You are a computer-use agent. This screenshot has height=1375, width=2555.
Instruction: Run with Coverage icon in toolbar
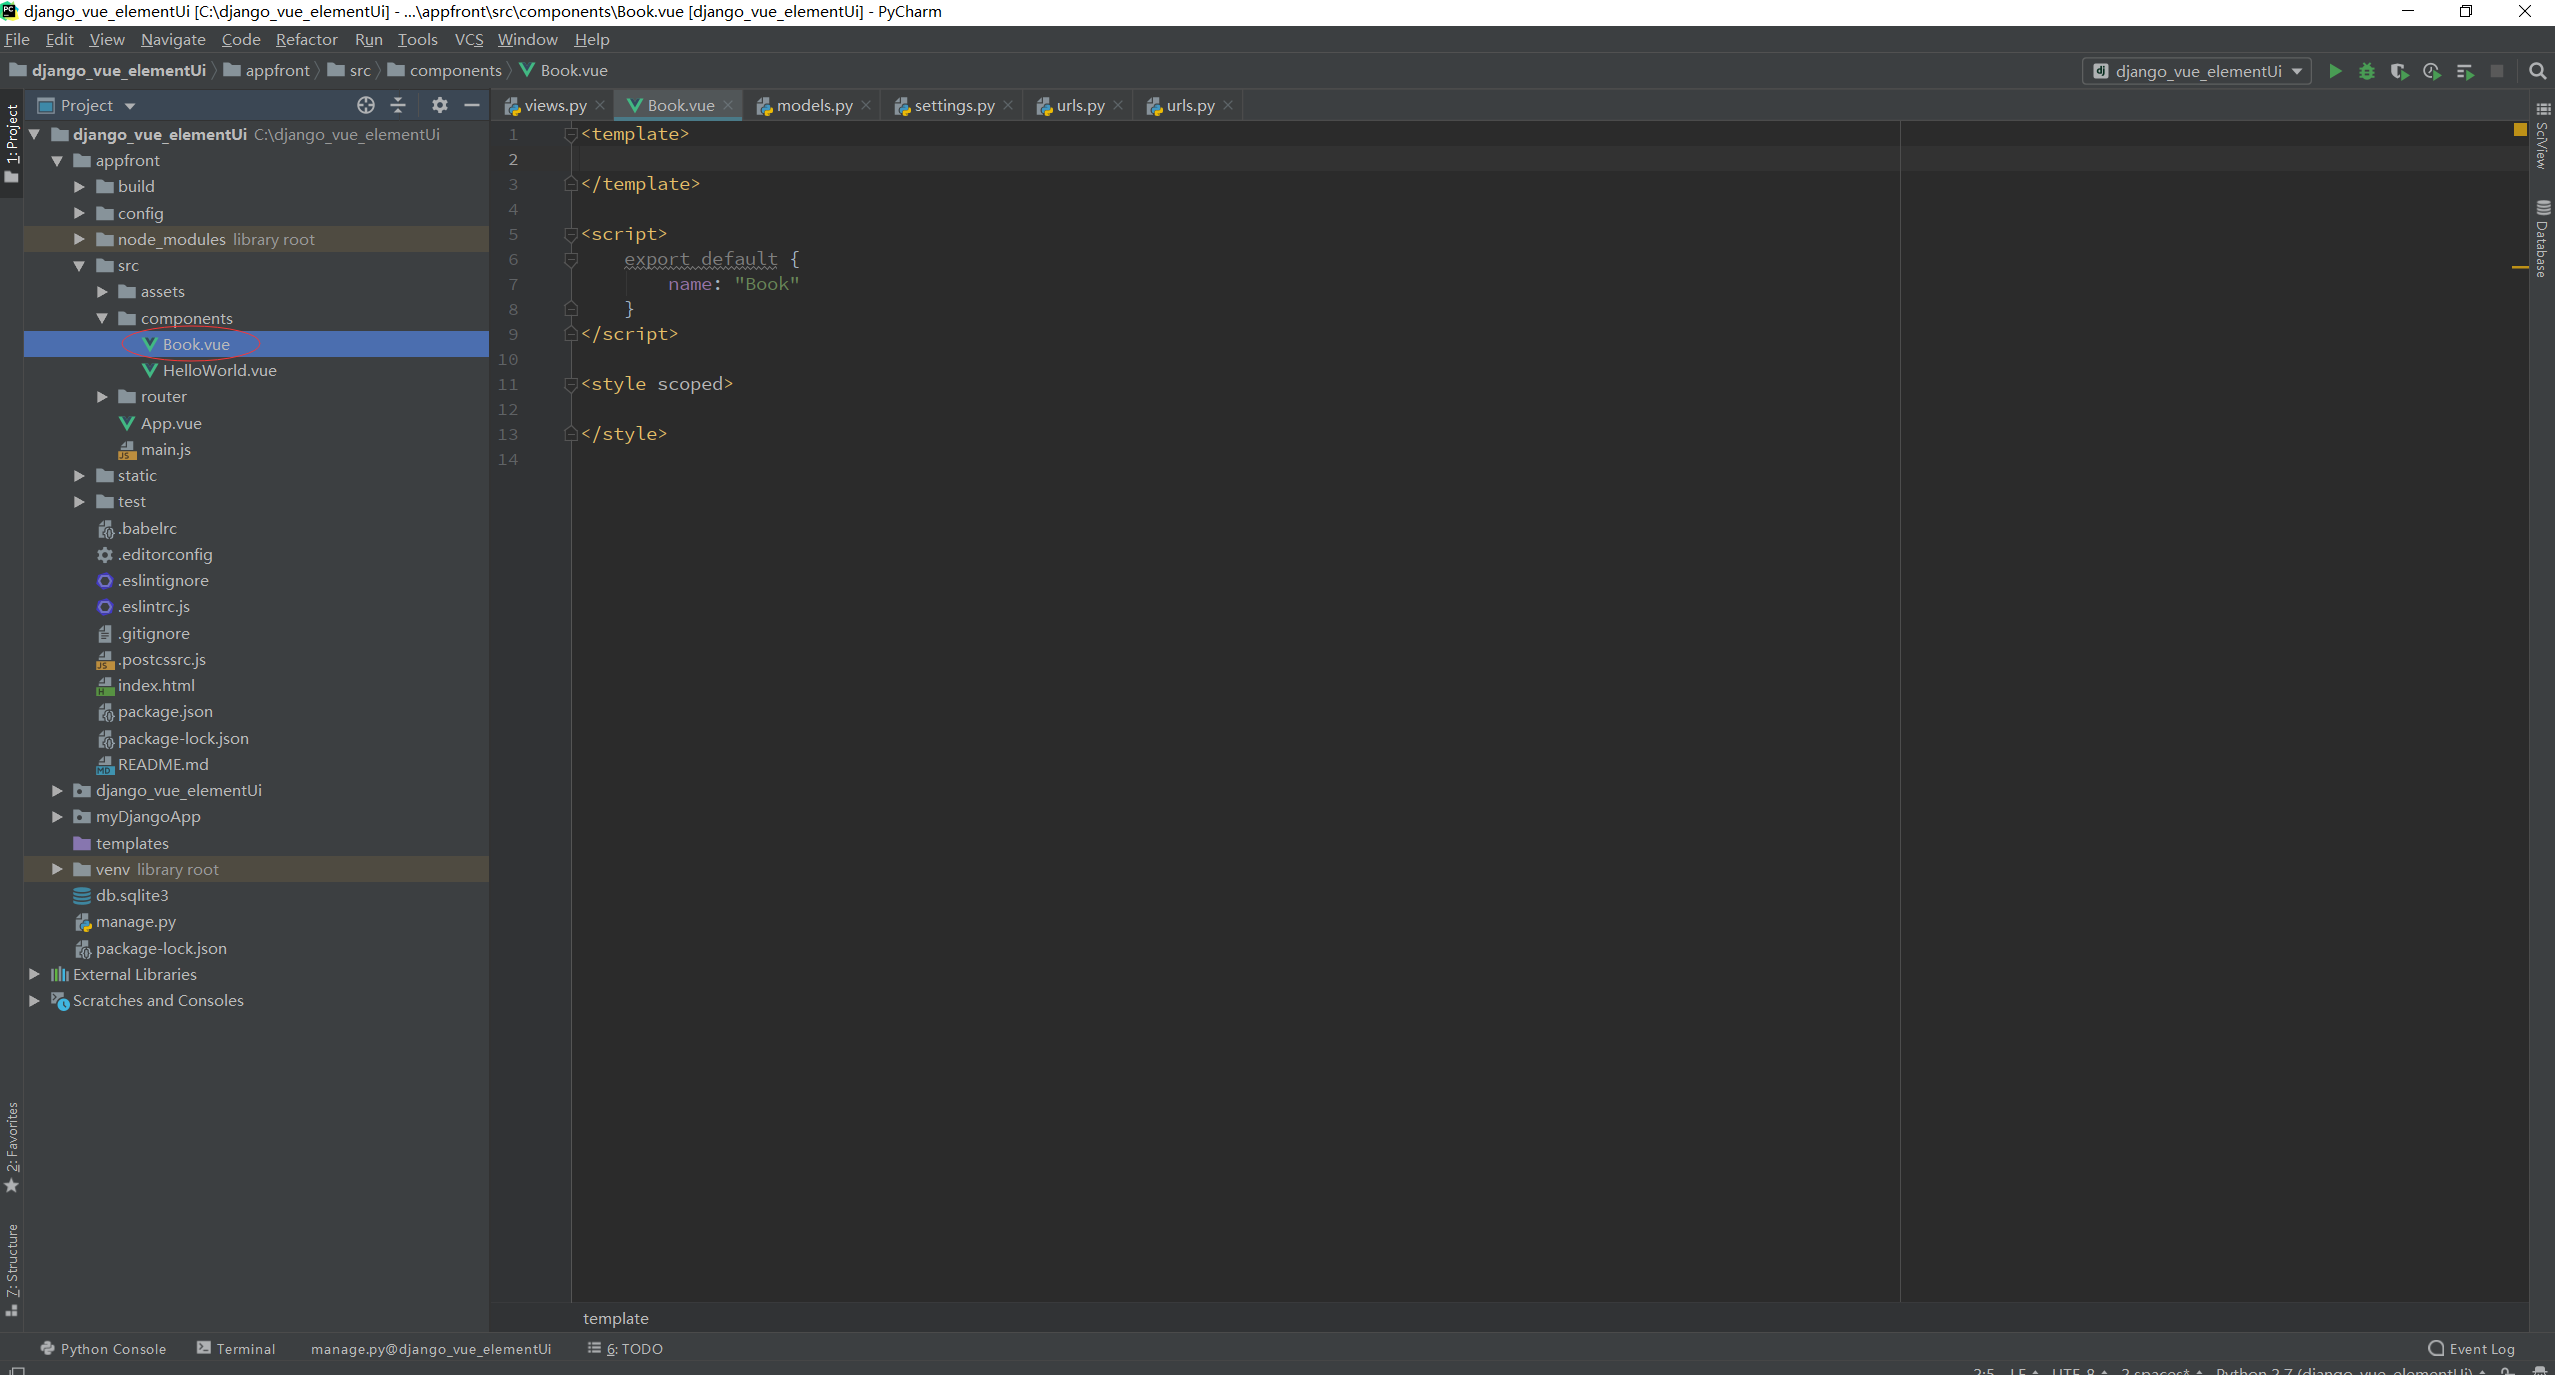click(x=2399, y=71)
